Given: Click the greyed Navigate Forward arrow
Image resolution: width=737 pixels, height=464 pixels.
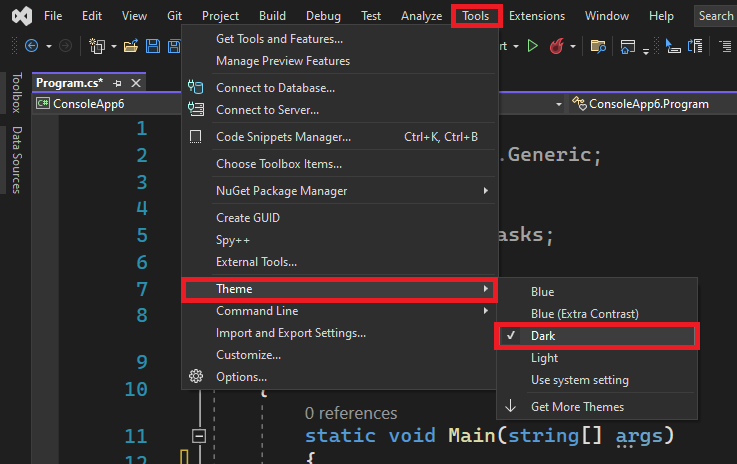Looking at the screenshot, I should click(x=65, y=46).
